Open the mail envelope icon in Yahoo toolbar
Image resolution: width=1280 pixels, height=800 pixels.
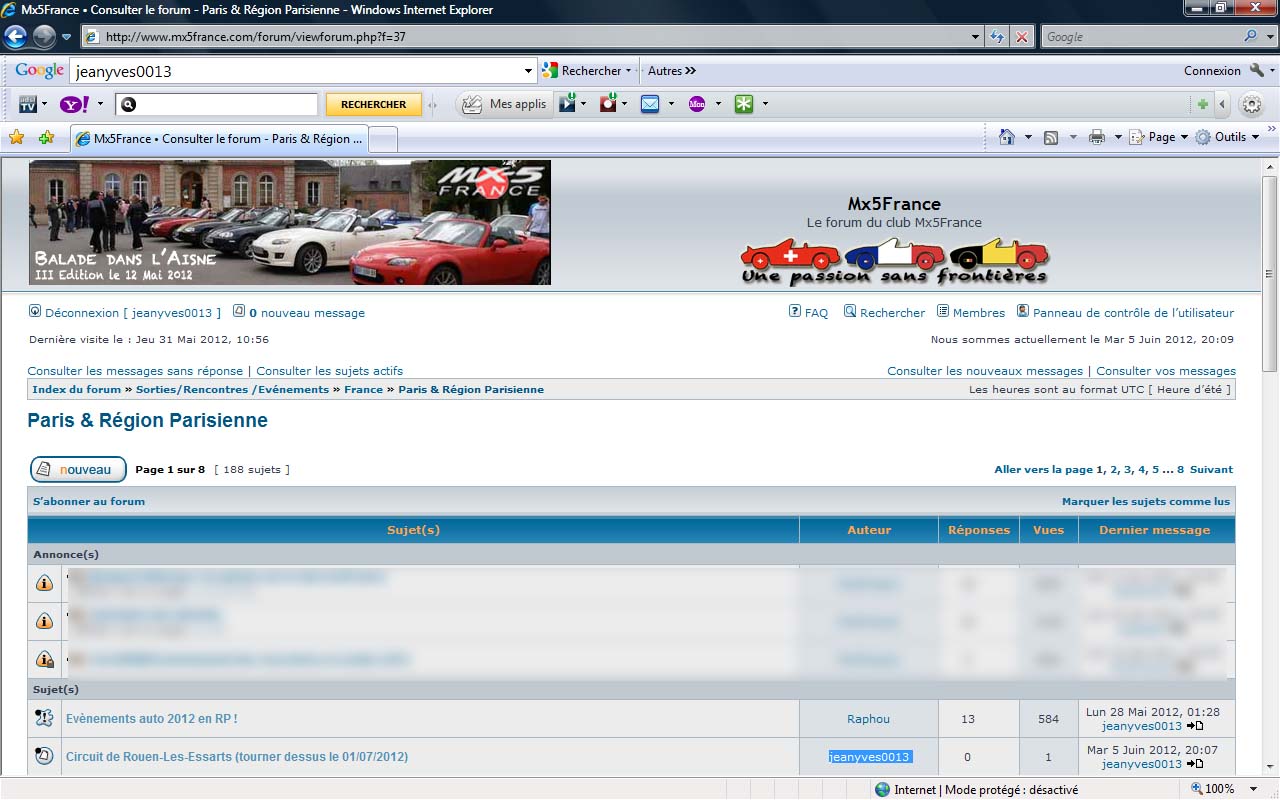[650, 104]
